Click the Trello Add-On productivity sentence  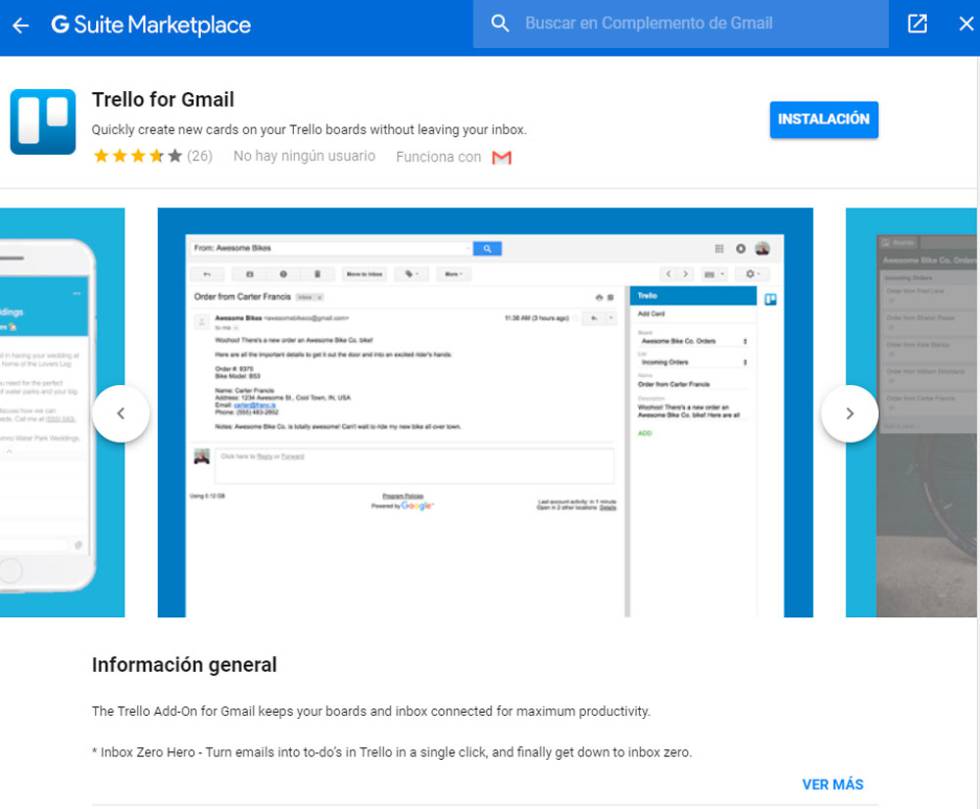[371, 711]
